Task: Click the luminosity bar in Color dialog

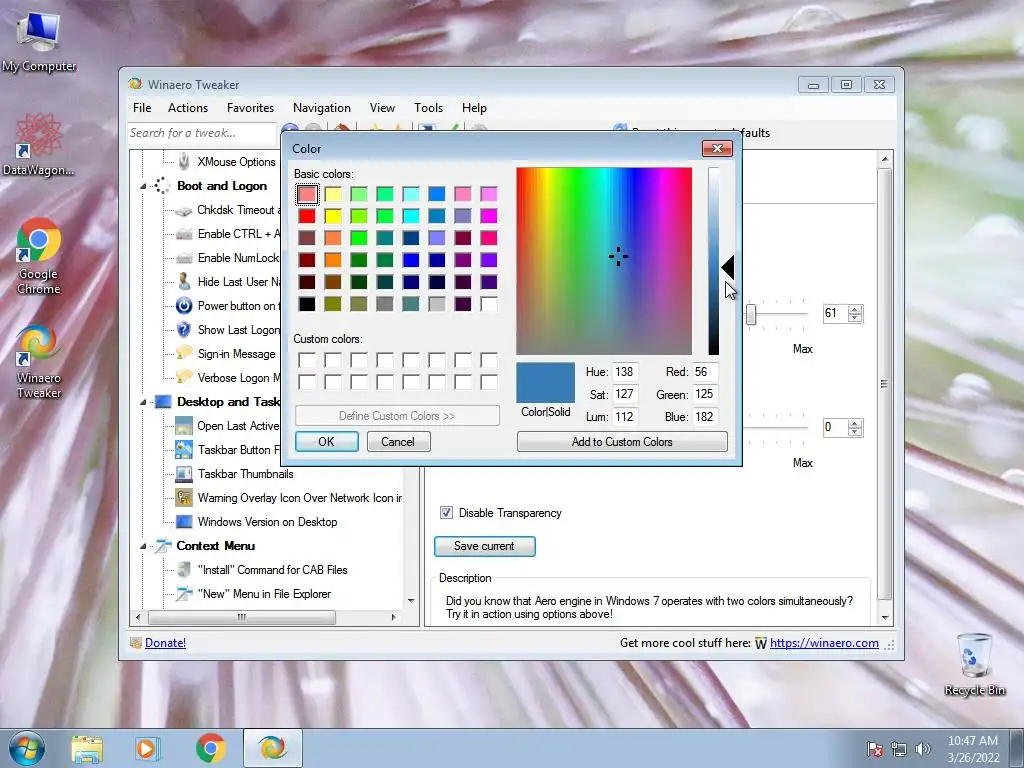Action: (x=714, y=261)
